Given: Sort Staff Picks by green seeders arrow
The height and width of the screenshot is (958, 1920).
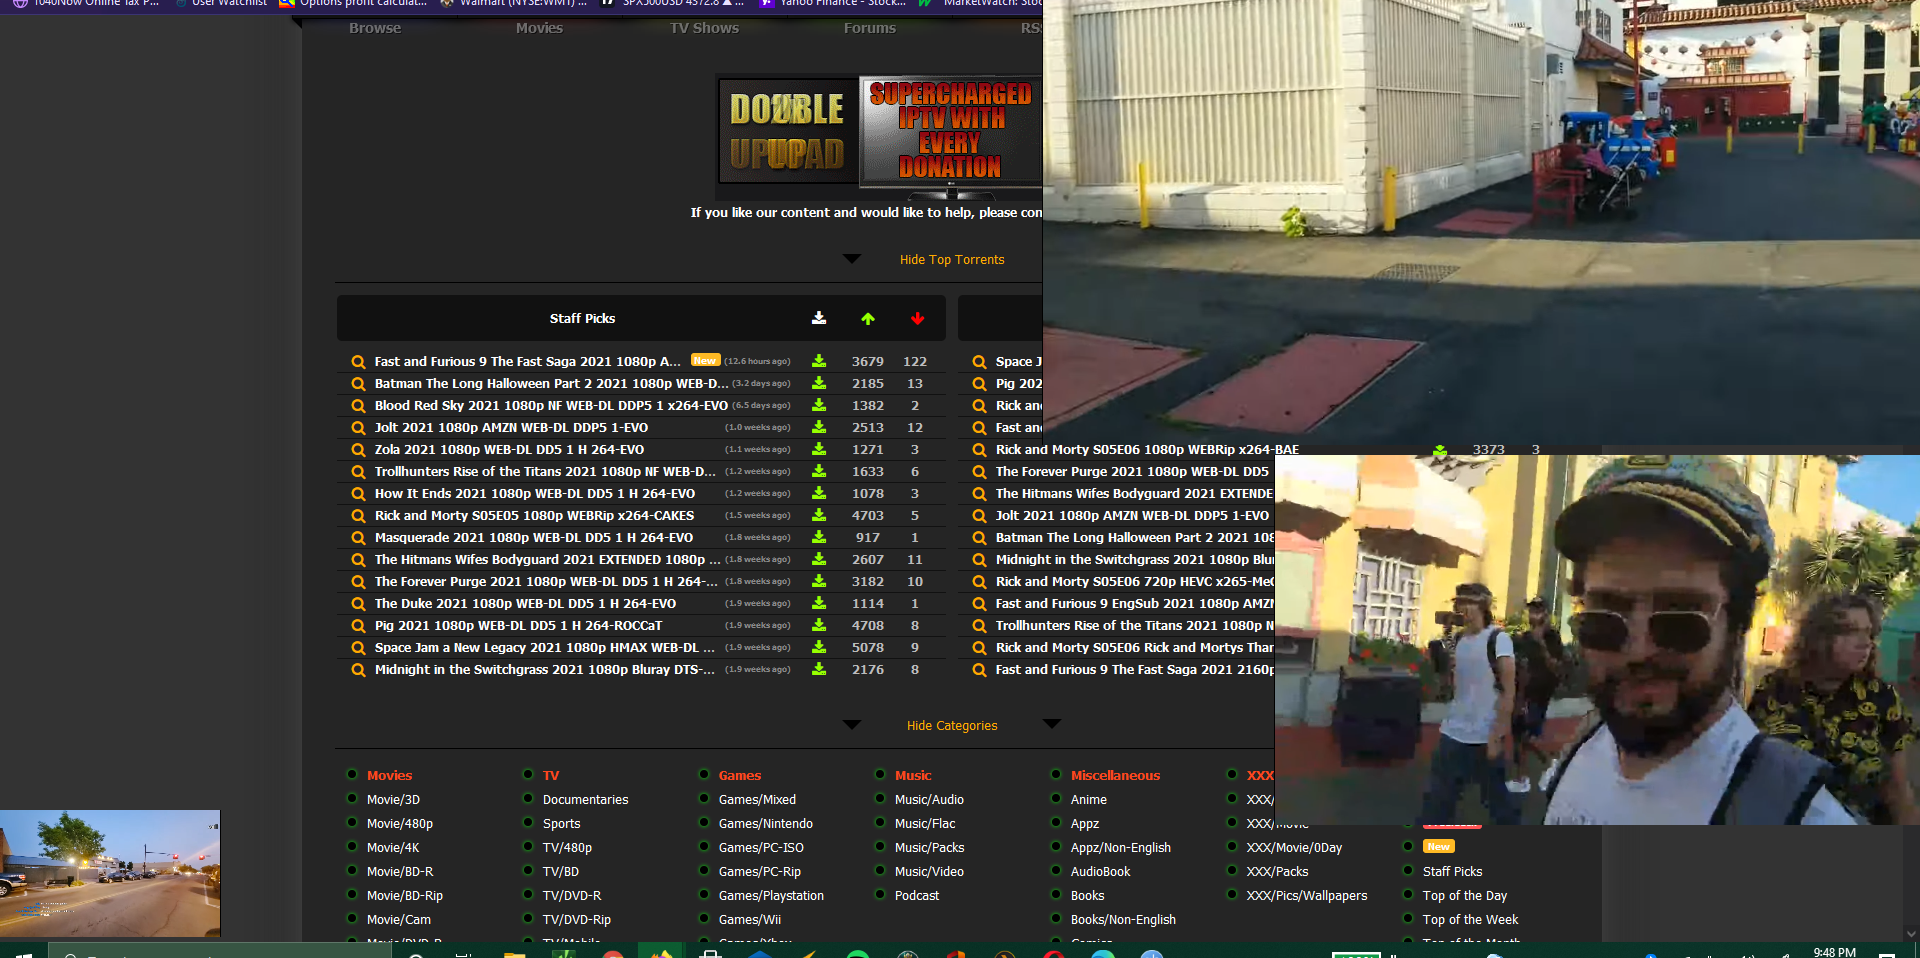Looking at the screenshot, I should click(868, 318).
